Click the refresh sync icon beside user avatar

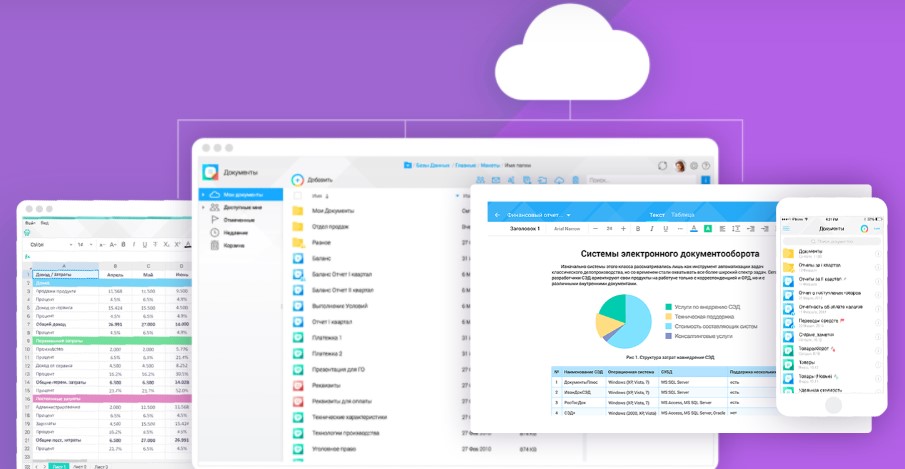point(662,166)
